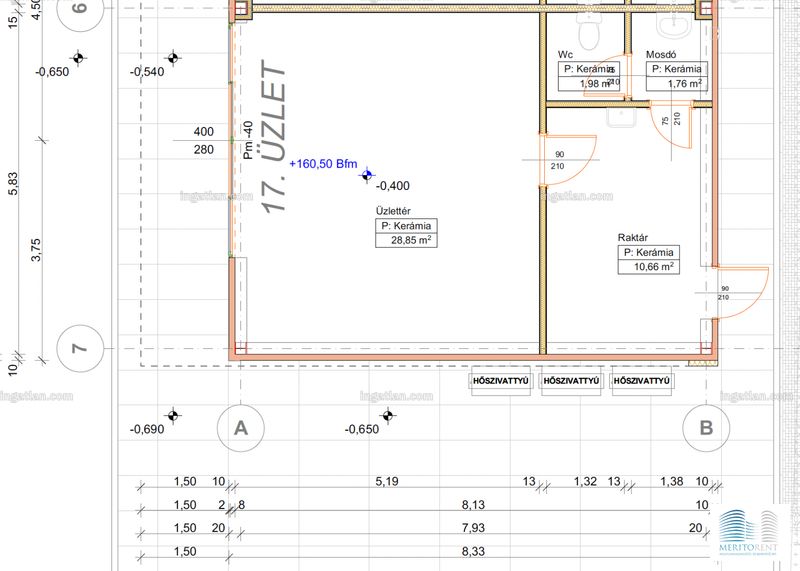Viewport: 800px width, 571px height.
Task: Click the "8,33" horizontal dimension
Action: [x=473, y=552]
